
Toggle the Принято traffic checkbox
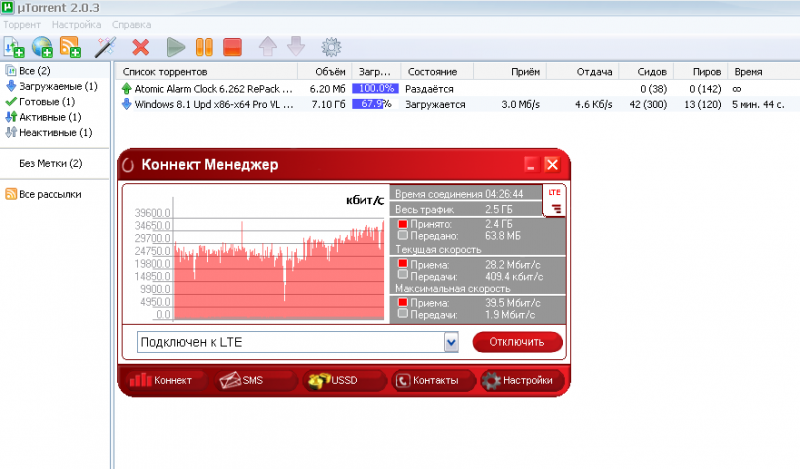(403, 224)
